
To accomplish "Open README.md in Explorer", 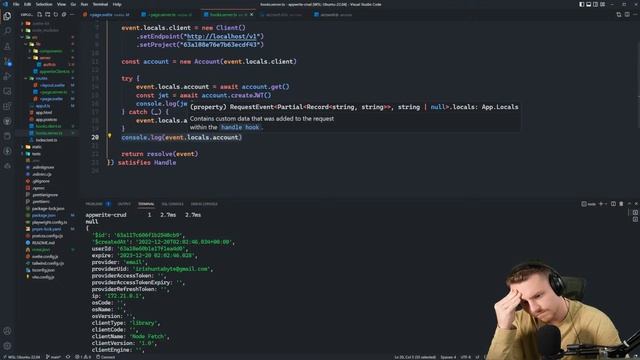I will tap(43, 243).
